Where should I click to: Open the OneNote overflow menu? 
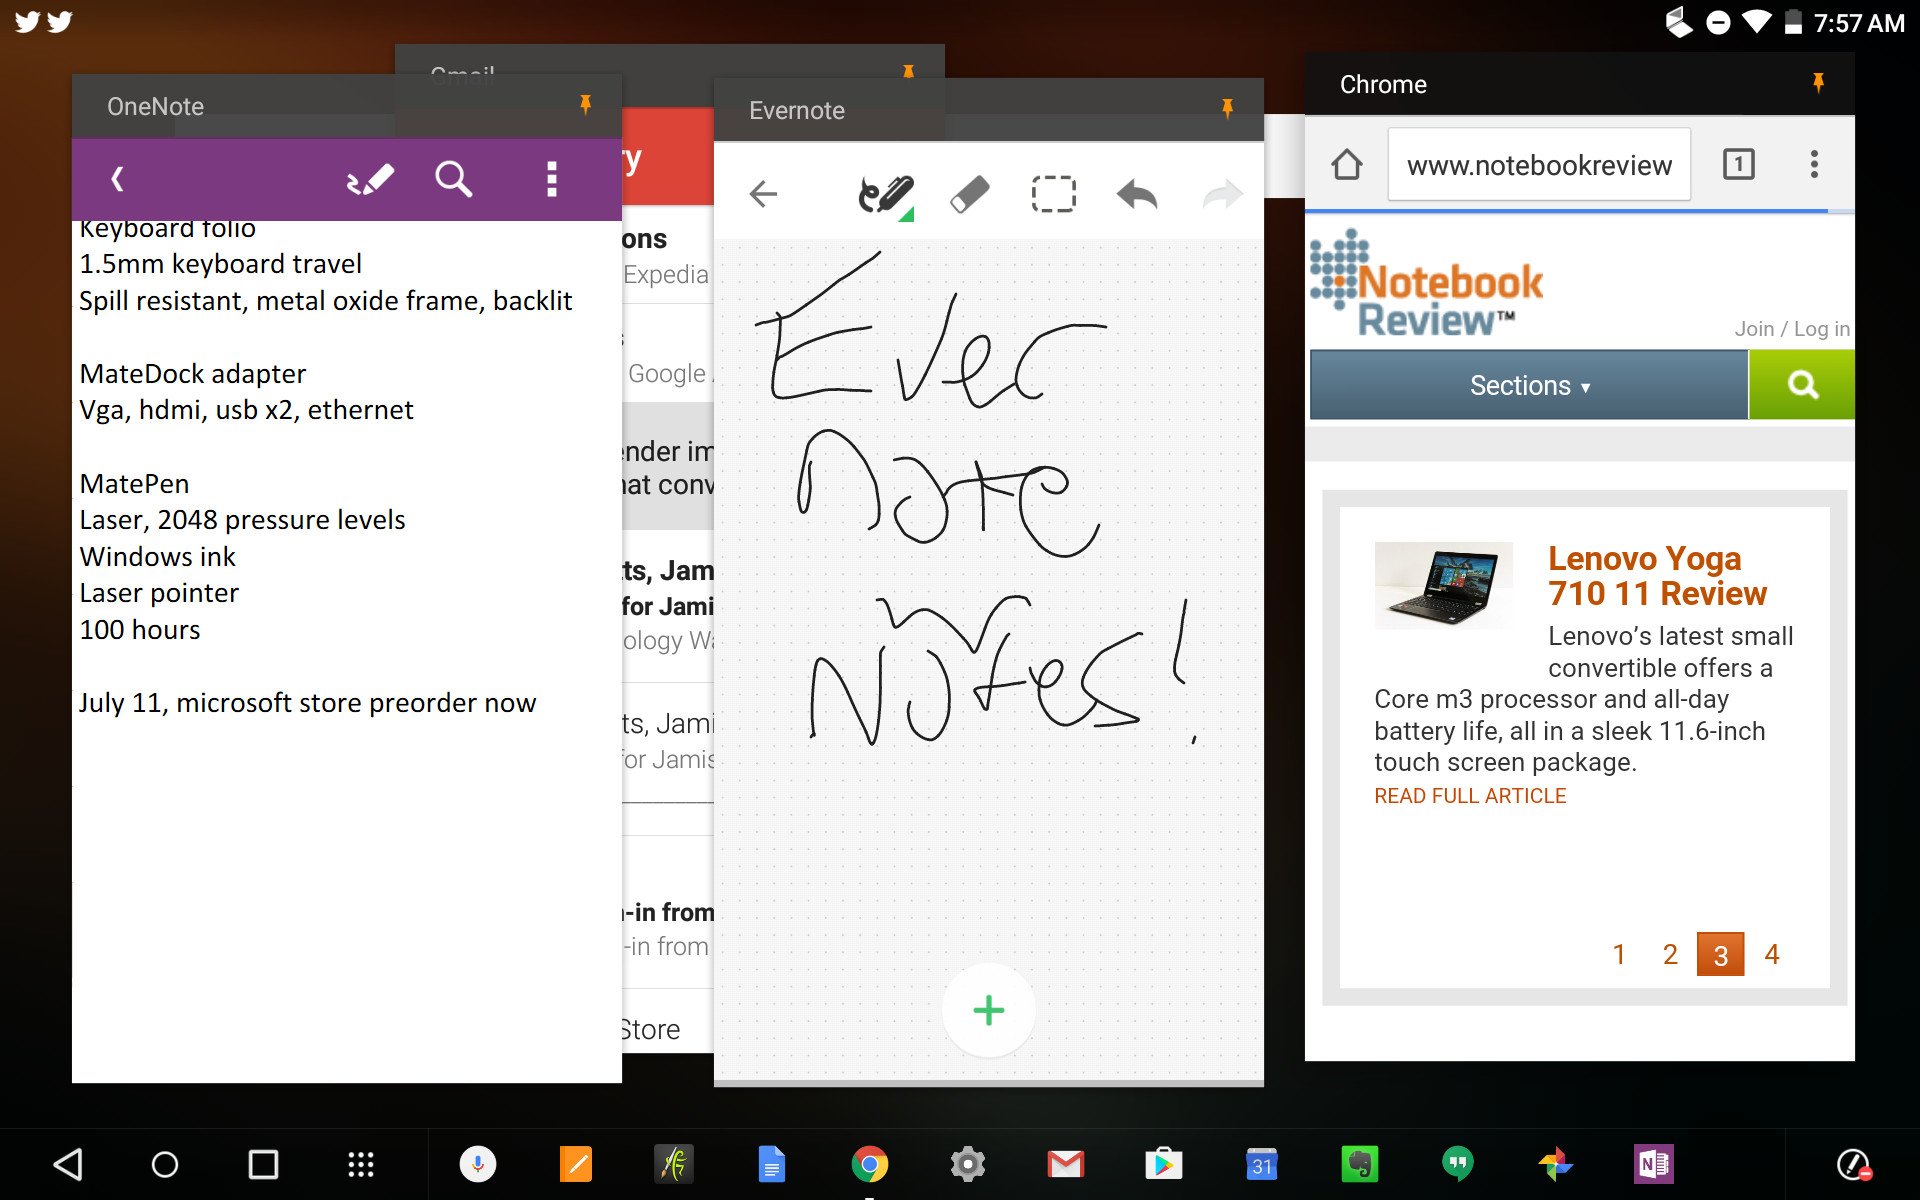(551, 179)
